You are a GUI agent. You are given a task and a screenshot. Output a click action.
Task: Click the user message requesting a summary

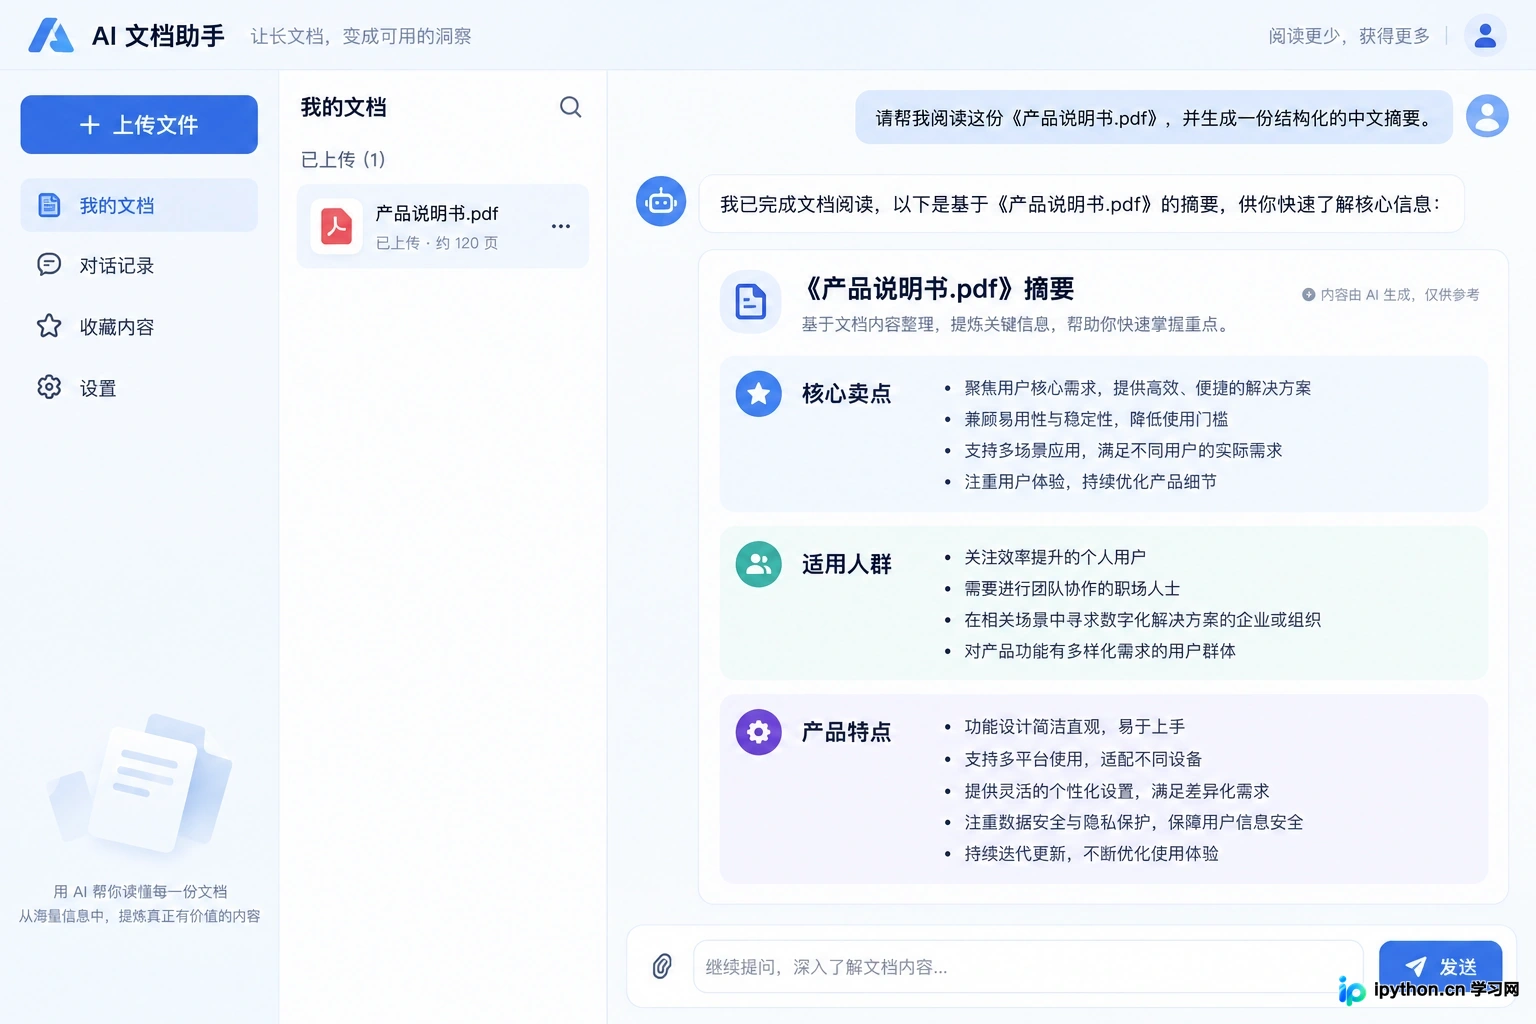click(1154, 118)
